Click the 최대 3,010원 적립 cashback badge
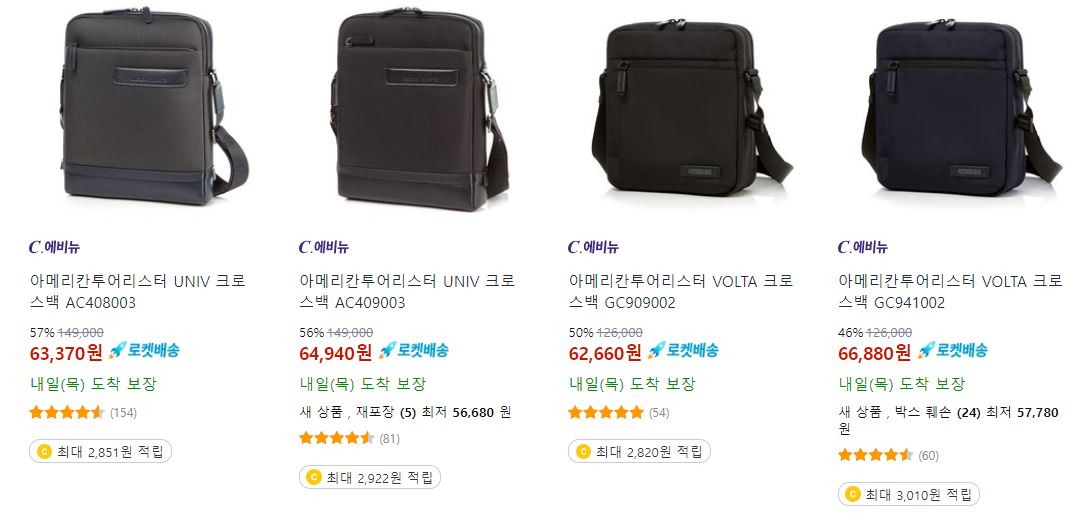The height and width of the screenshot is (521, 1082). point(909,494)
